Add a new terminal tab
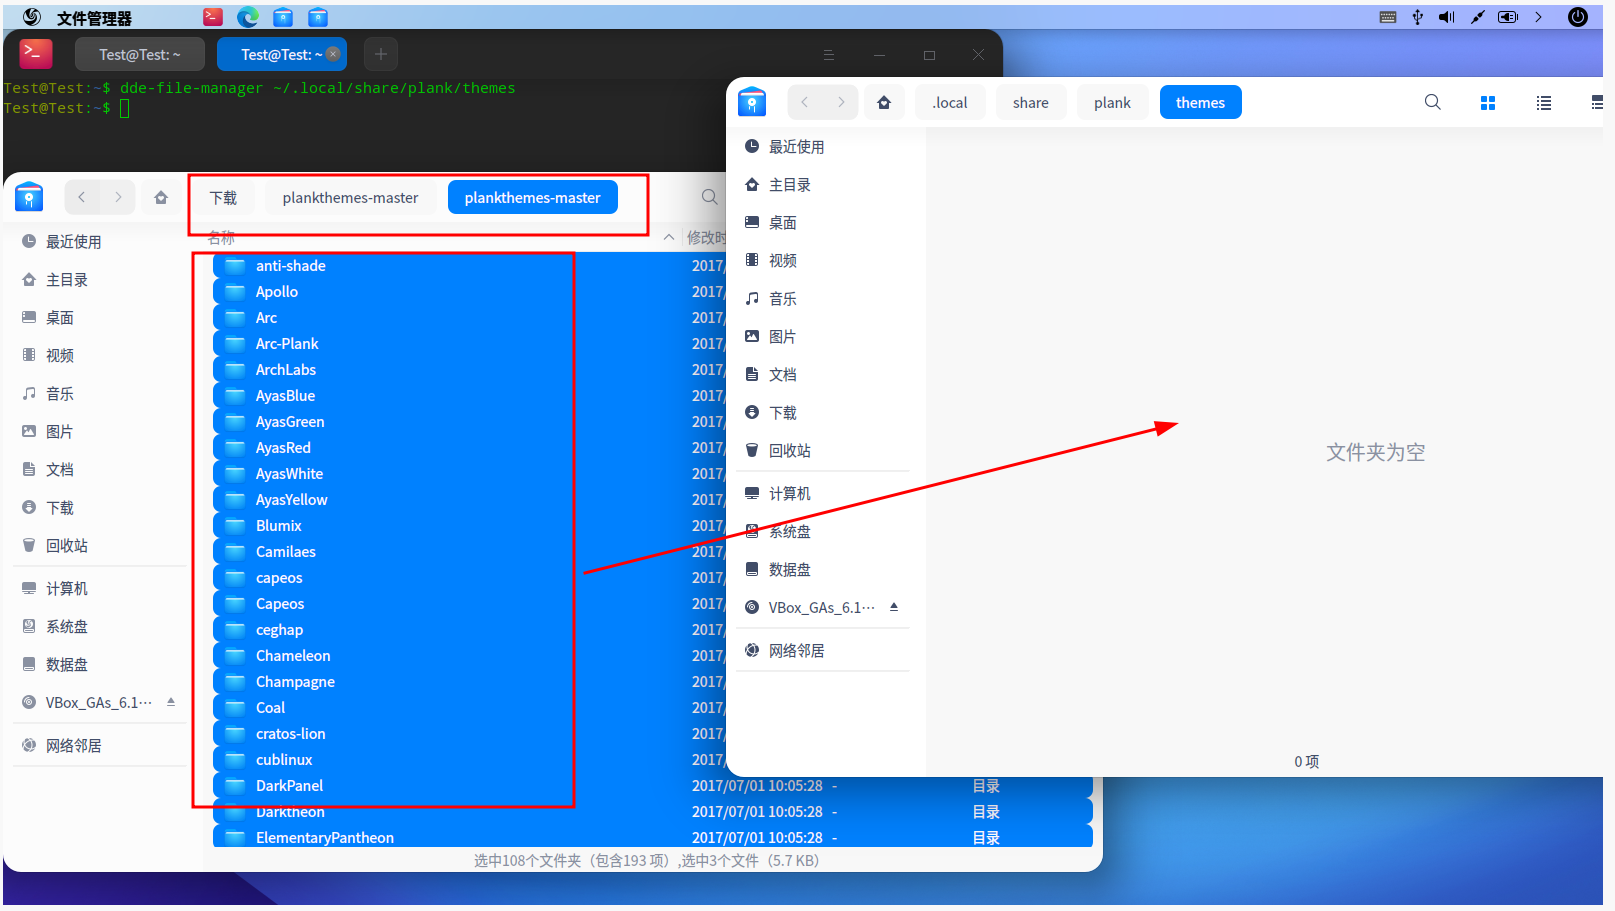 (381, 54)
